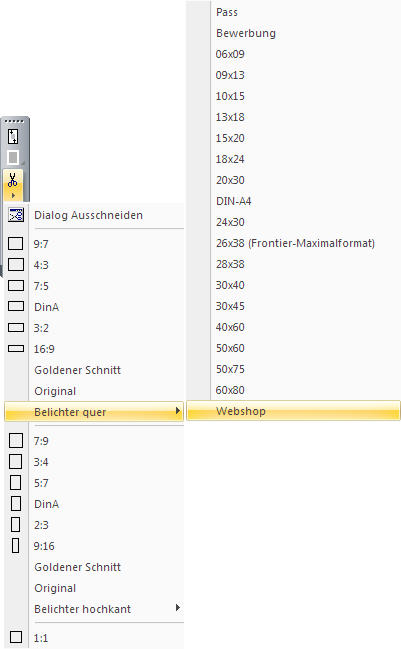Choose the 16:9 widescreen ratio icon
This screenshot has width=401, height=649.
point(16,349)
